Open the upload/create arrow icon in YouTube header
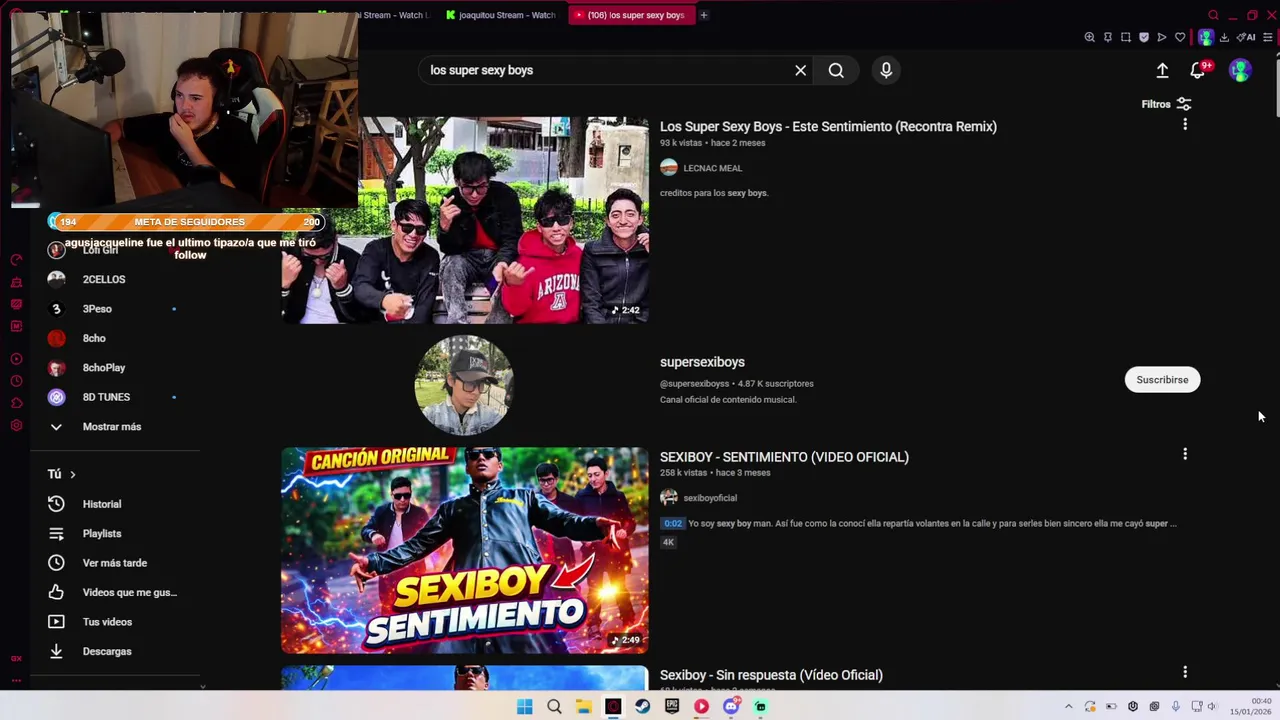Screen dimensions: 1280x720 tap(1162, 70)
